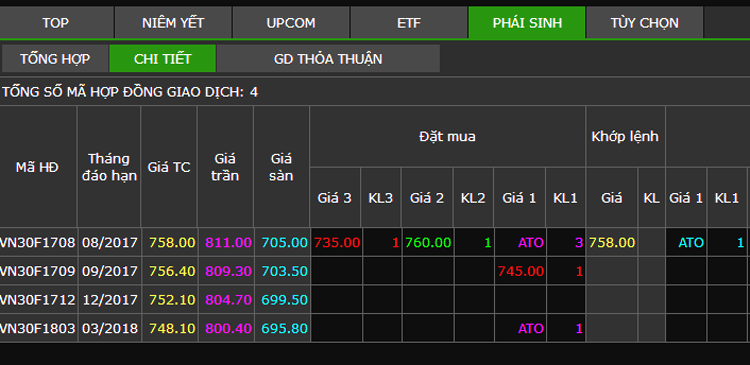
Task: Select contract VN30F1709
Action: pos(38,271)
